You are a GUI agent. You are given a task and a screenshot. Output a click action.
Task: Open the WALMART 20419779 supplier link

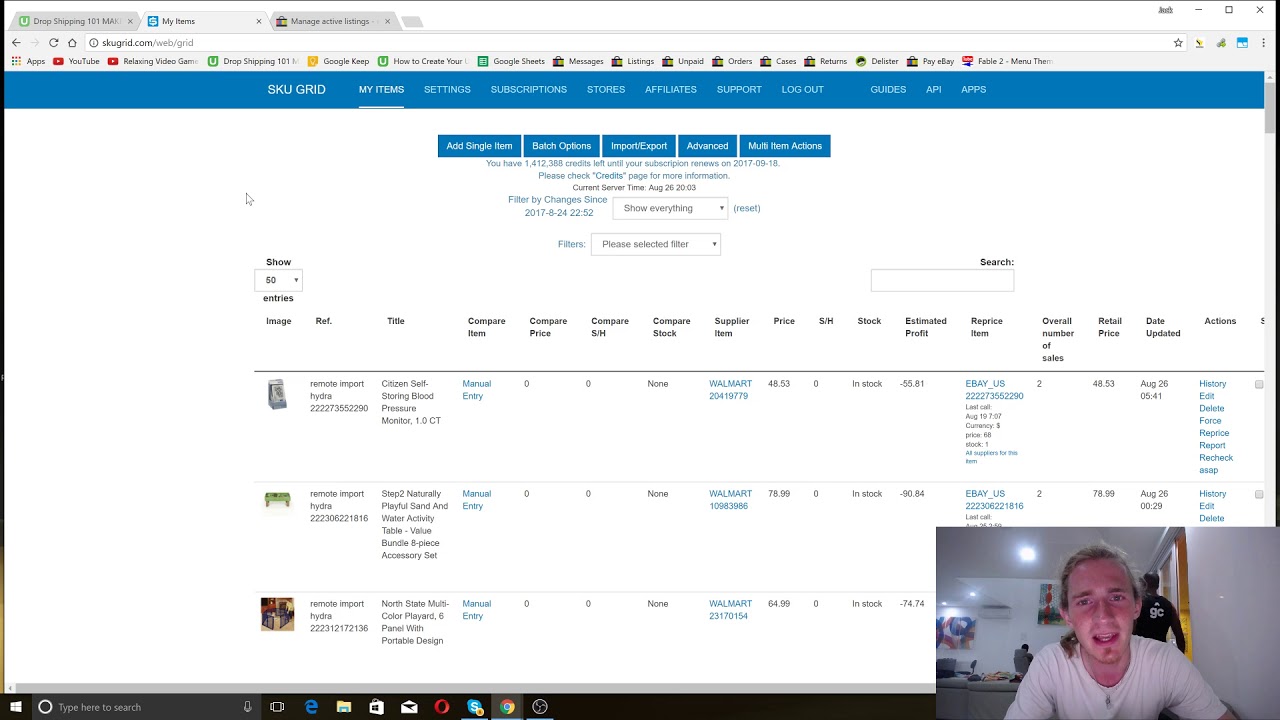click(x=730, y=390)
